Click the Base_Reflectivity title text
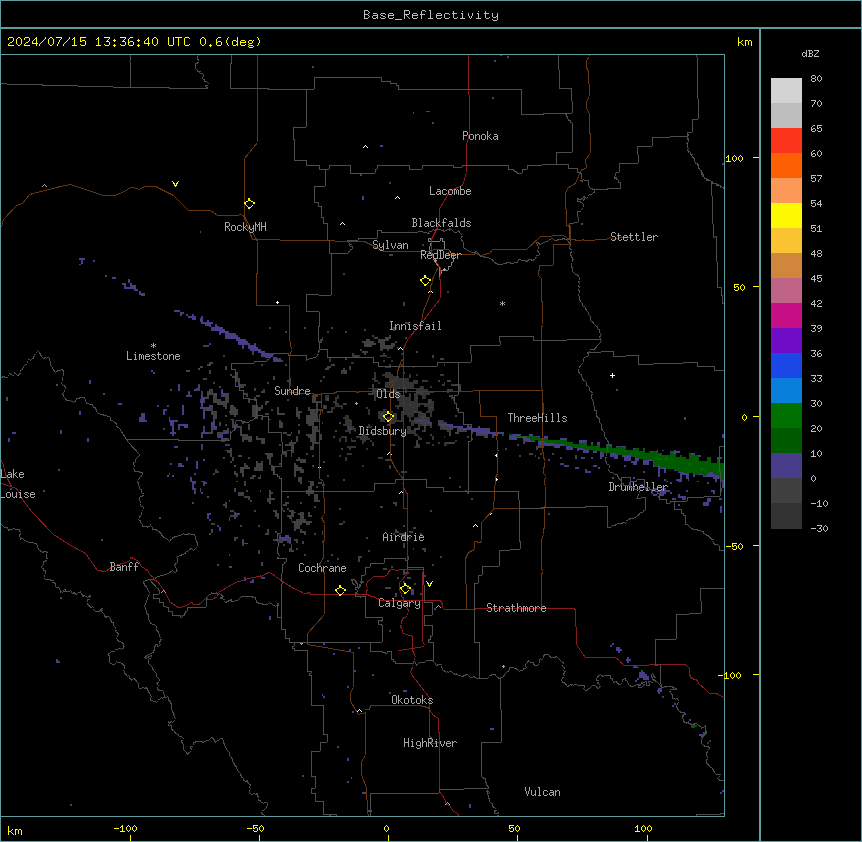The image size is (862, 842). coord(431,15)
